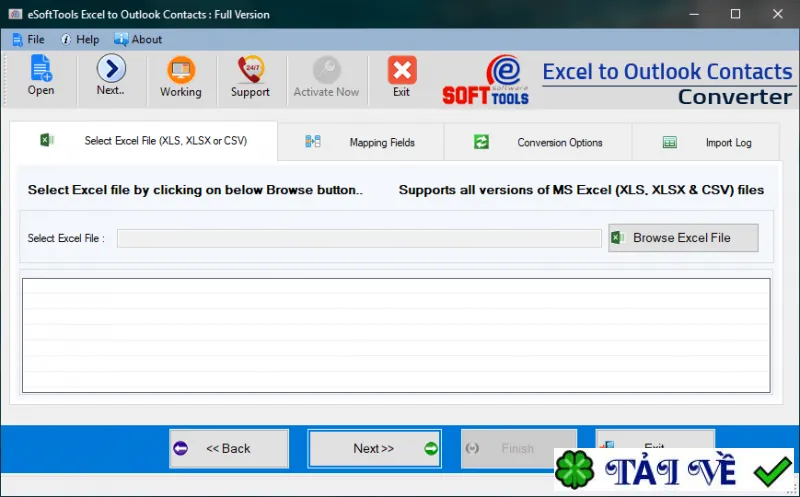Click the empty file preview list area

(396, 335)
